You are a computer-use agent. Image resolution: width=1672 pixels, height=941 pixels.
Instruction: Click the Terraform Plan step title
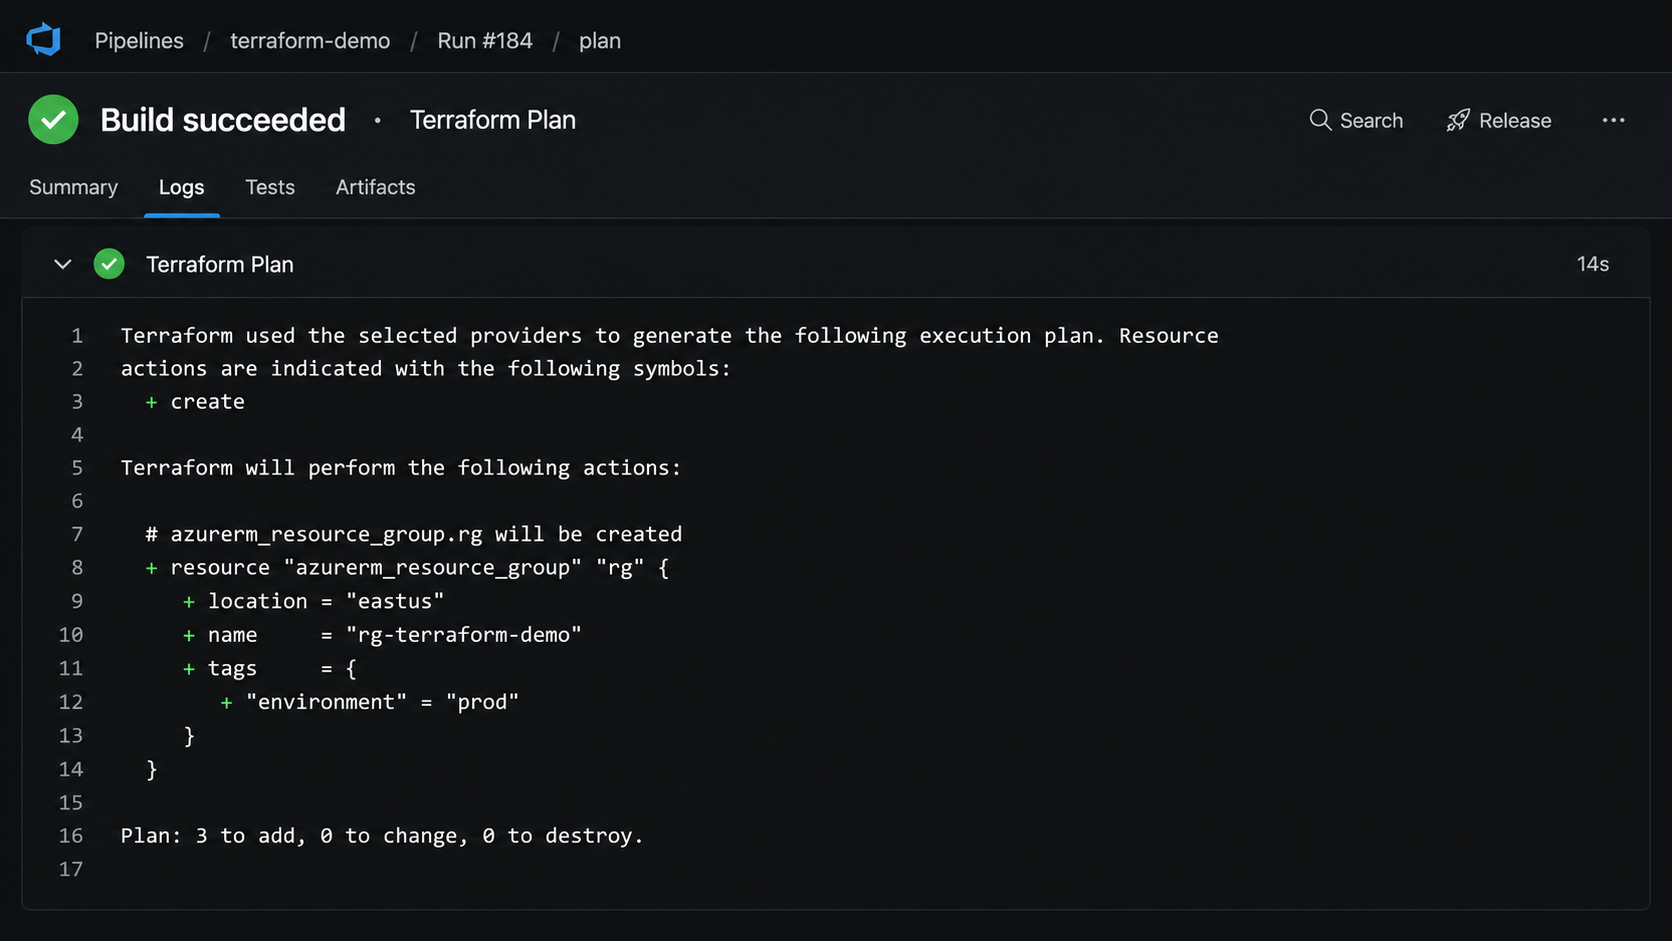pyautogui.click(x=220, y=264)
